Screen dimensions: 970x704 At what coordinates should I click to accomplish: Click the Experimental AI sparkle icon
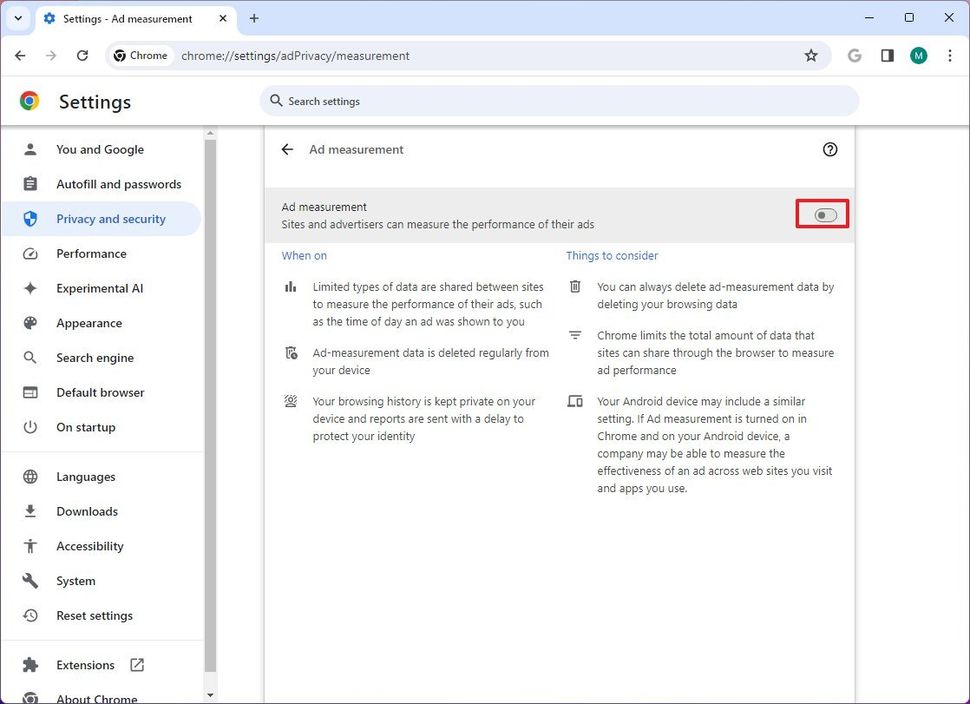point(29,288)
